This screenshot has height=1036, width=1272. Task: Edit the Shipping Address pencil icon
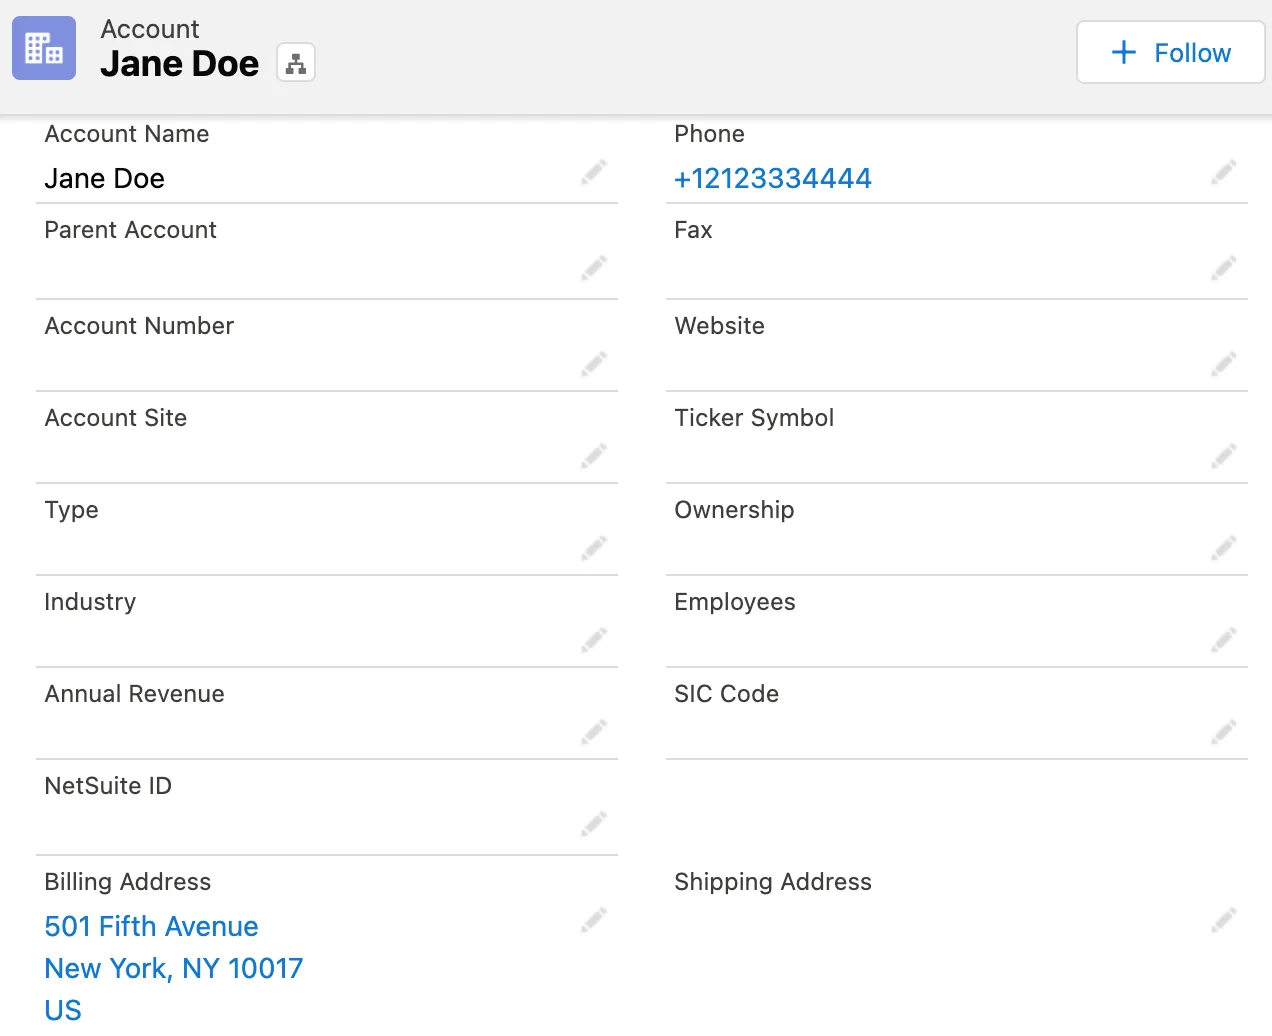1223,920
